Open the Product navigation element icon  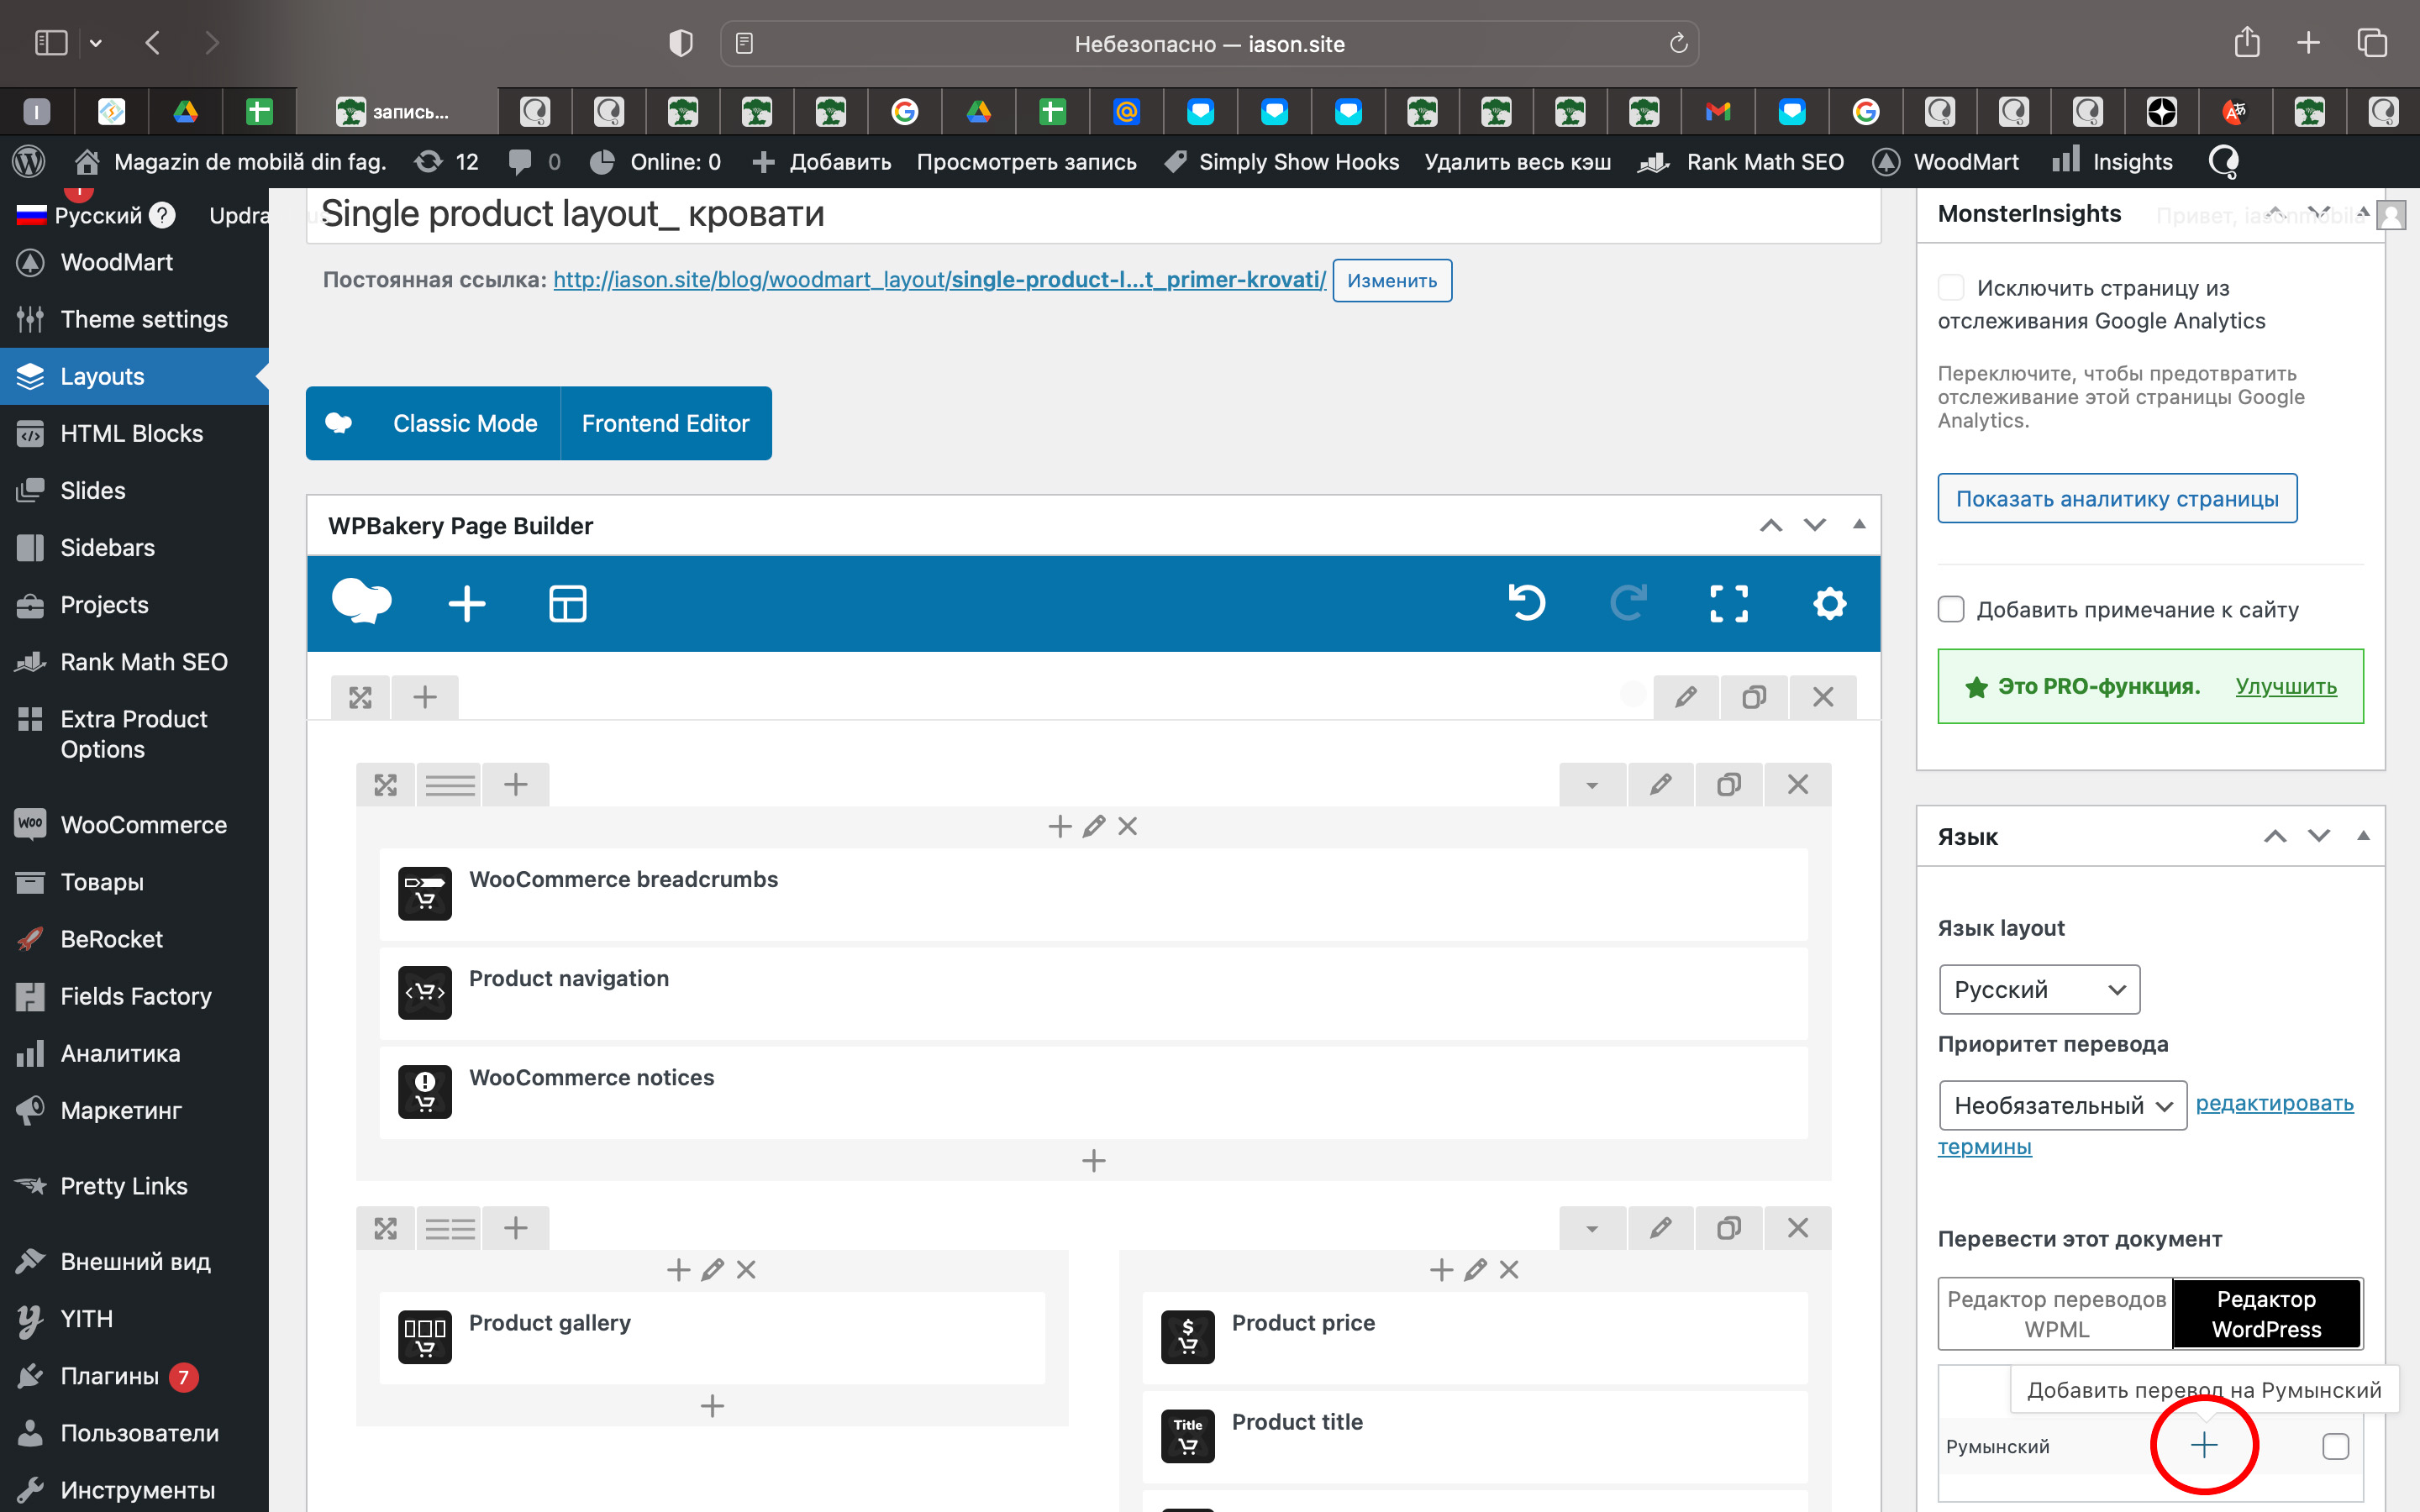click(x=425, y=992)
